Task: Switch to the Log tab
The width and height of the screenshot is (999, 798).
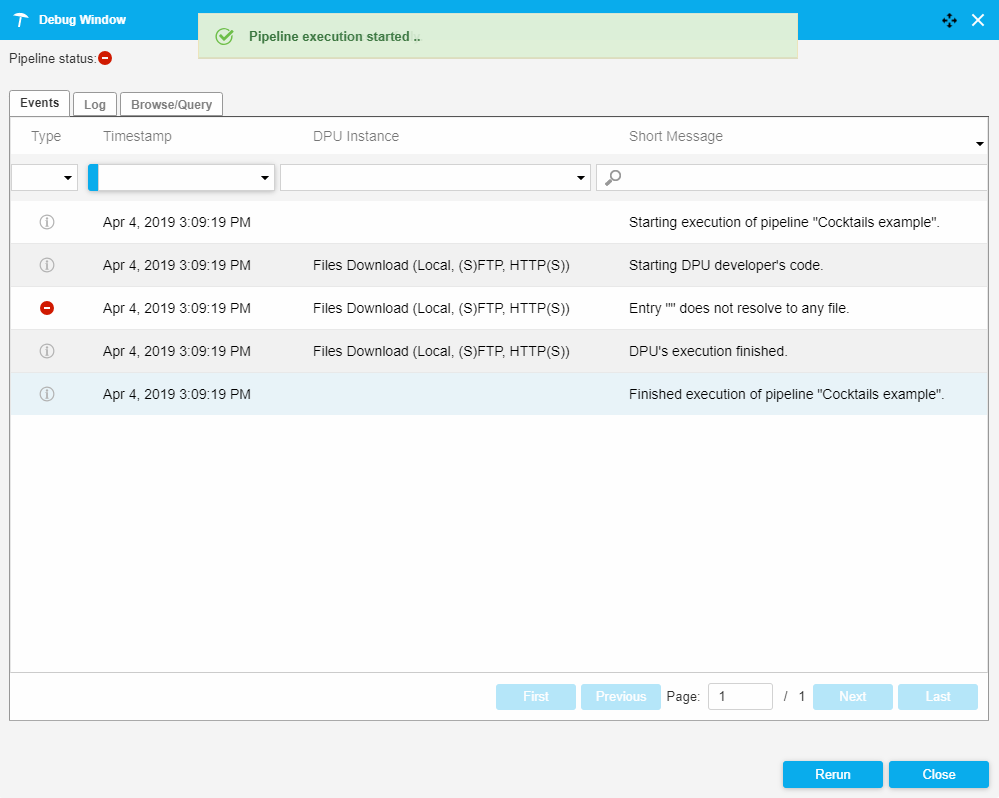Action: point(95,104)
